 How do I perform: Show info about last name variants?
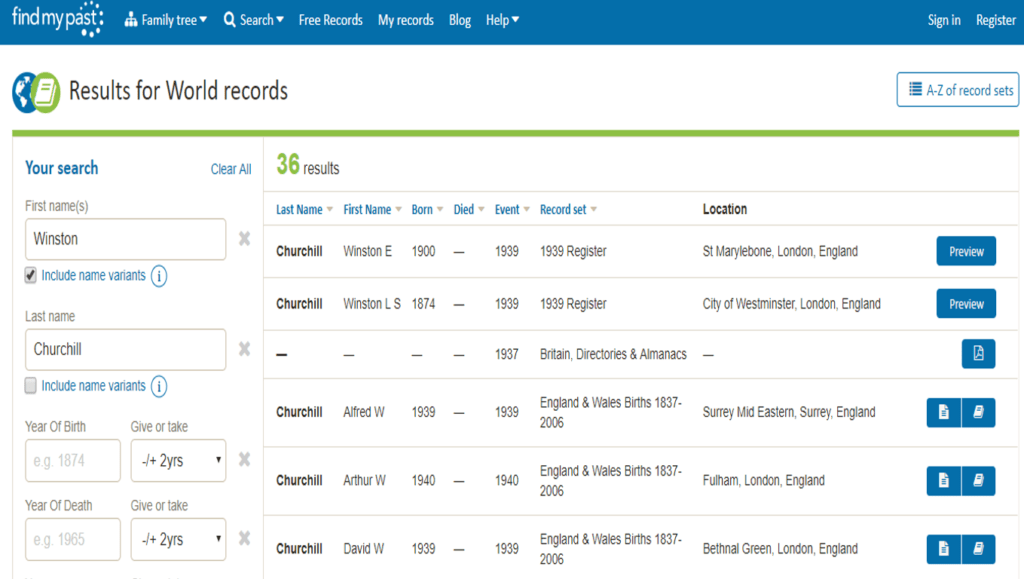[159, 386]
